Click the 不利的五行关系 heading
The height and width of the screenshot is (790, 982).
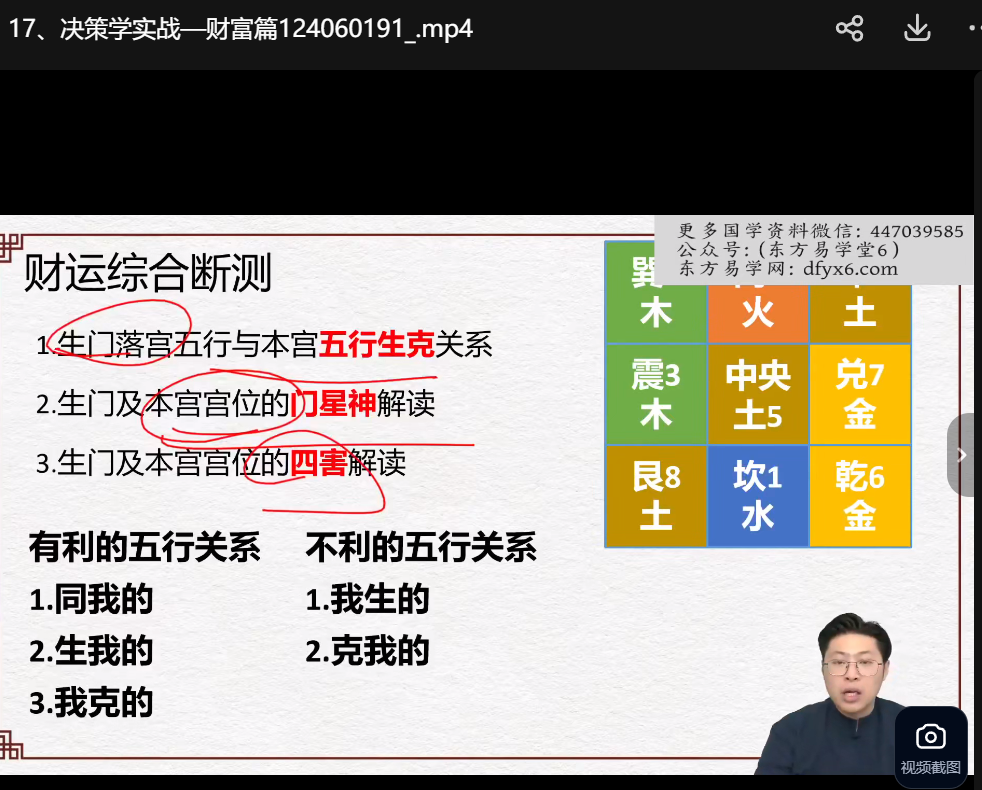pos(421,547)
